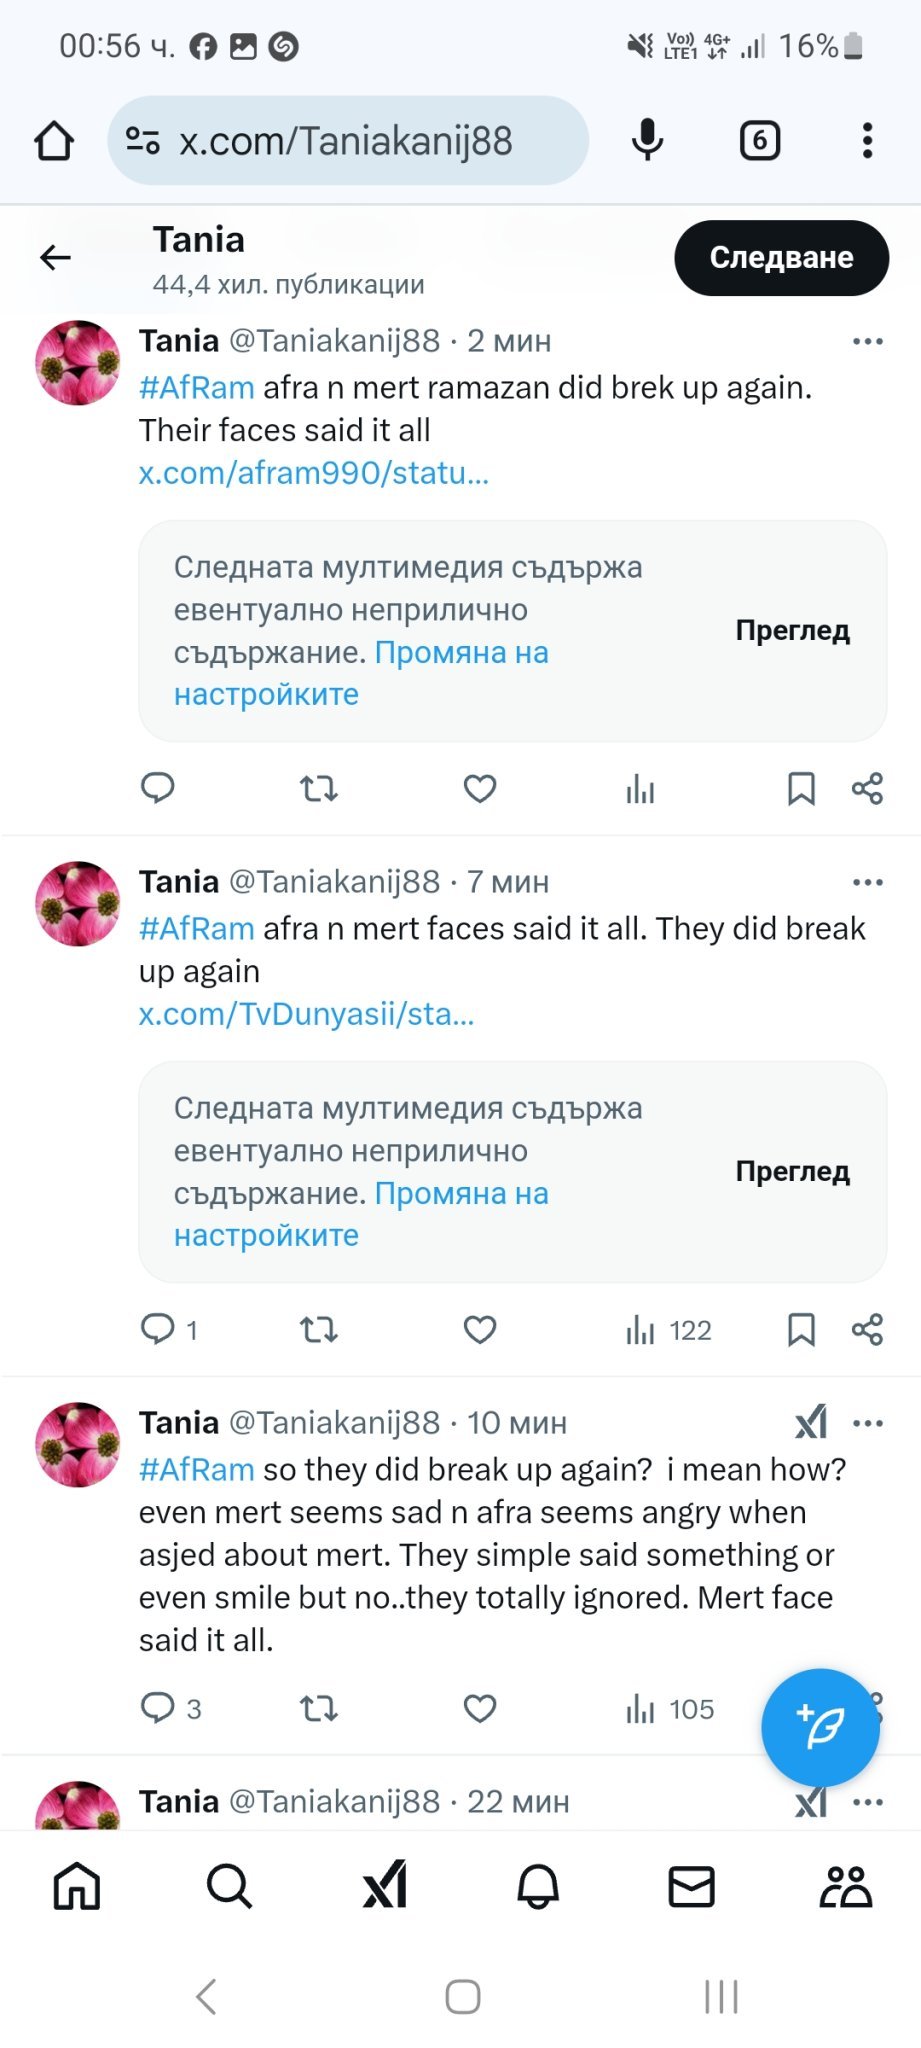Screen dimensions: 921x2048
Task: Open more options for 7 мин post
Action: 867,882
